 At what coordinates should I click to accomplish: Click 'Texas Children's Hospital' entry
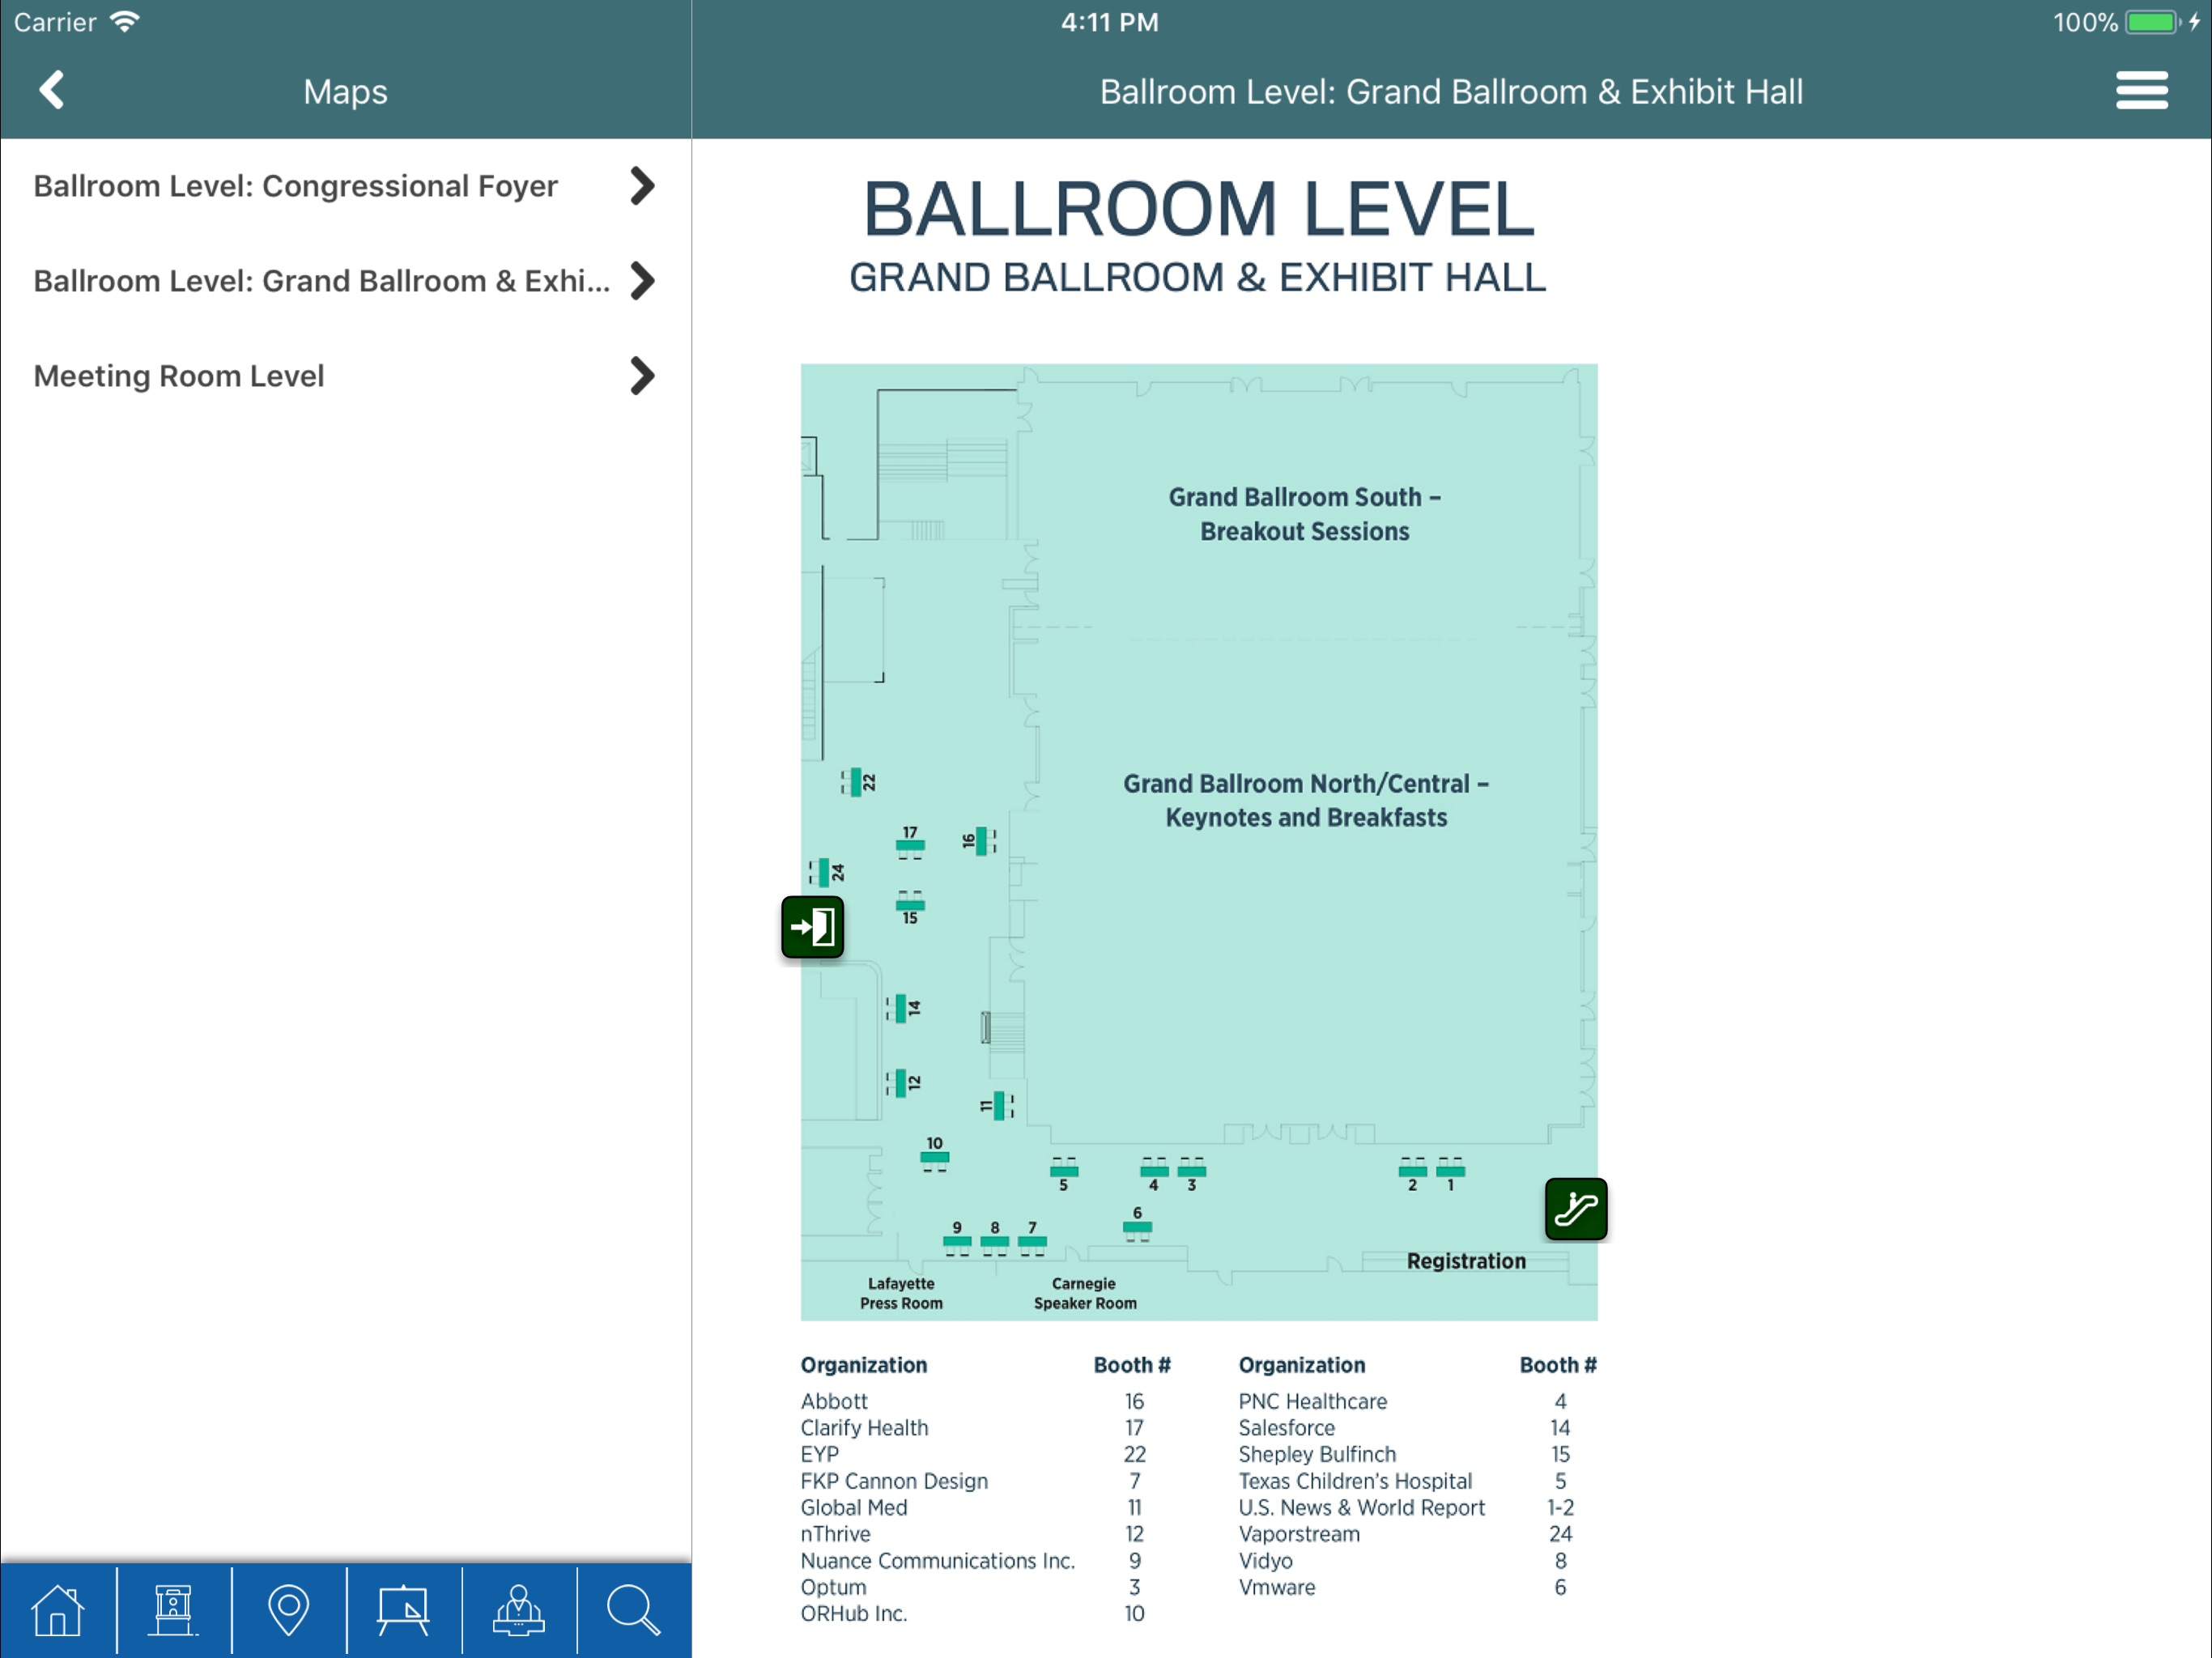click(1355, 1481)
